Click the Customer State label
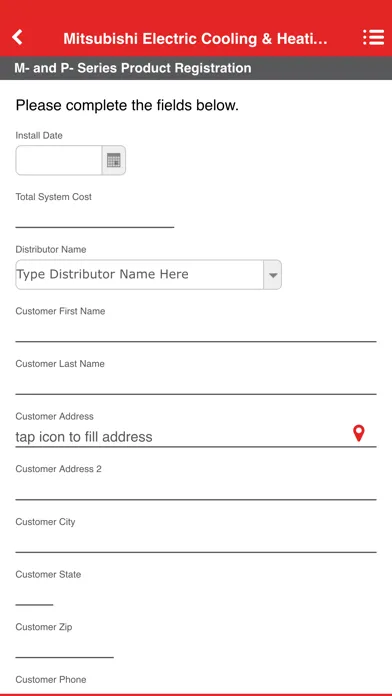This screenshot has height=696, width=392. click(x=48, y=574)
